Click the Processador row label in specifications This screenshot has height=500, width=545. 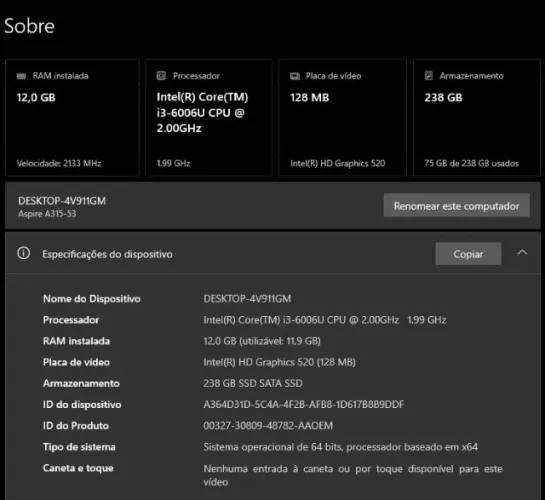tap(71, 320)
